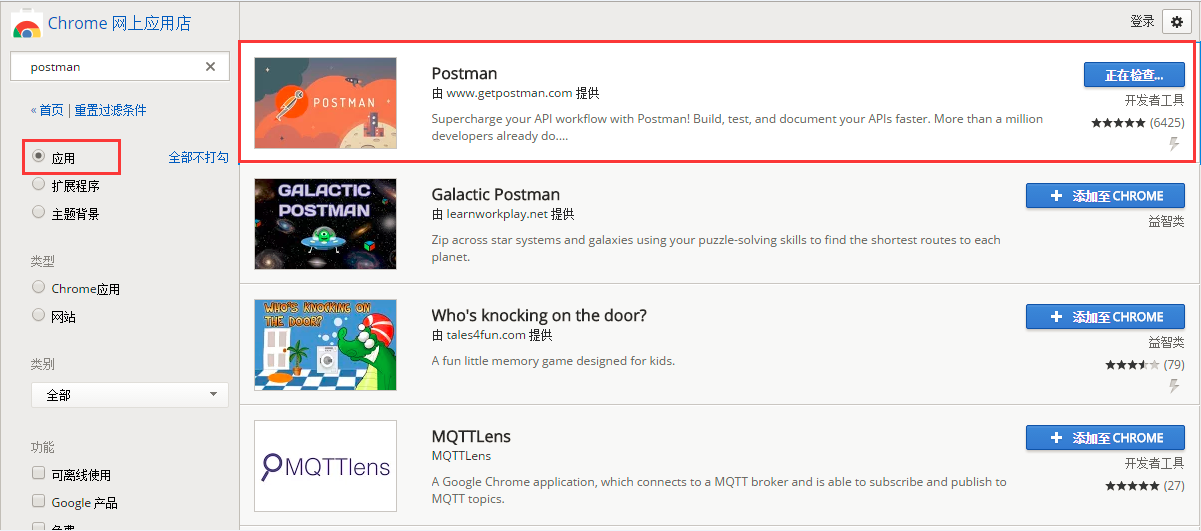
Task: Clear the postman search text with X
Action: (x=210, y=67)
